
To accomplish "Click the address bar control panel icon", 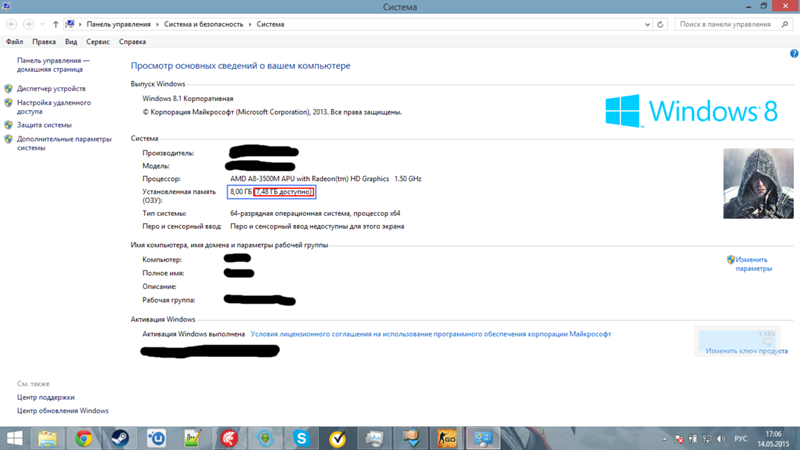I will click(70, 24).
